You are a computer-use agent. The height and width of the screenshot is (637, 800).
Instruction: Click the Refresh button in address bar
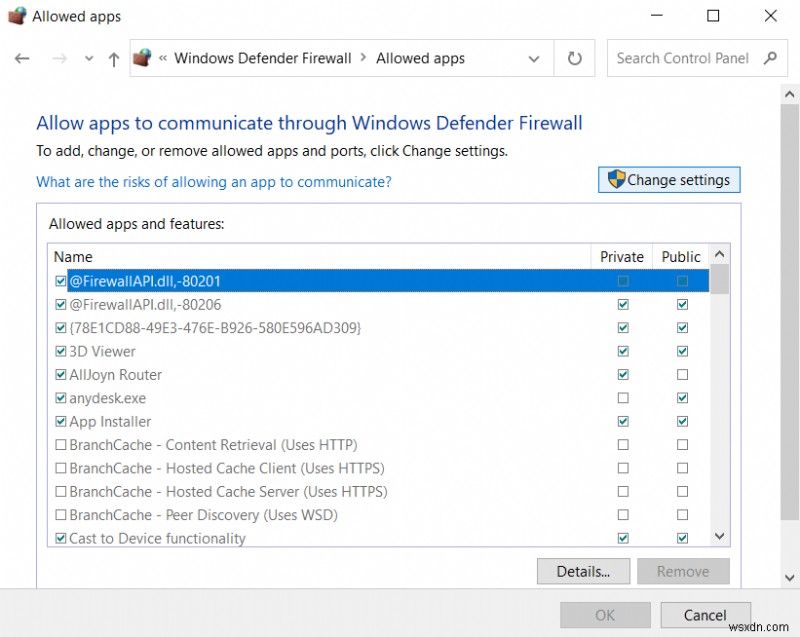[x=574, y=58]
